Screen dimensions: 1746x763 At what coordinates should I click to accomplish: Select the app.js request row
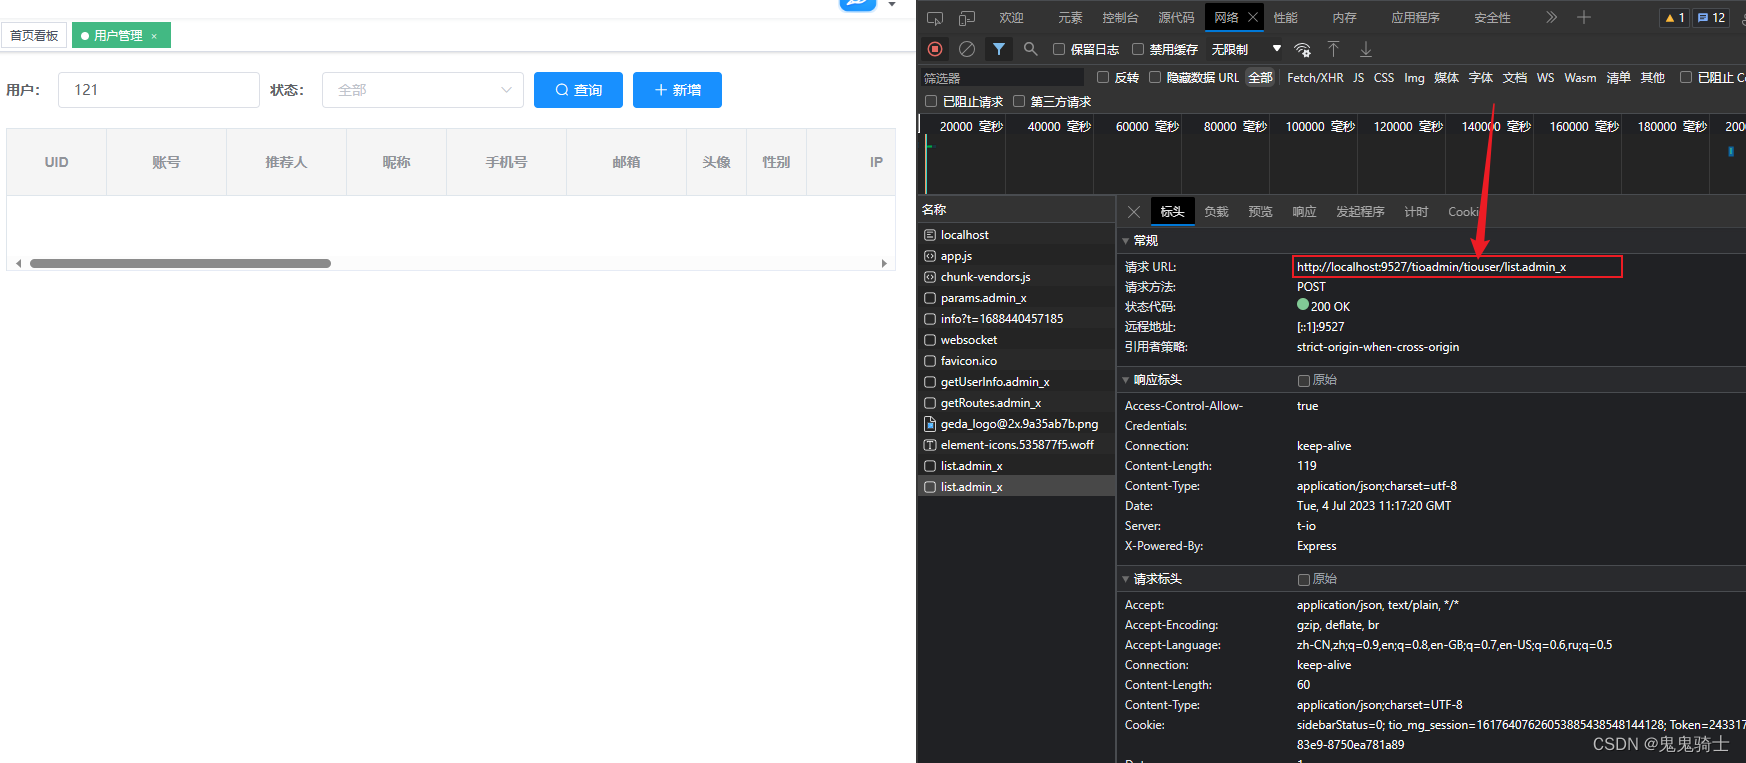[x=1016, y=256]
